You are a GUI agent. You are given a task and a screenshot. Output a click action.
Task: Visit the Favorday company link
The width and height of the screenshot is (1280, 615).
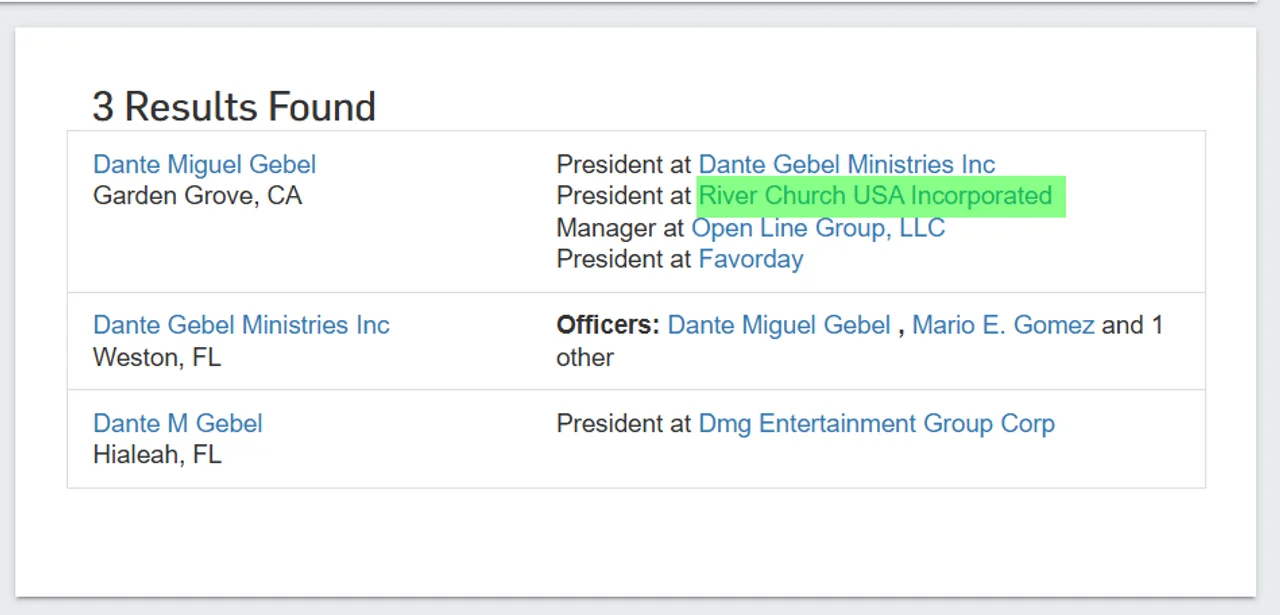pos(750,260)
